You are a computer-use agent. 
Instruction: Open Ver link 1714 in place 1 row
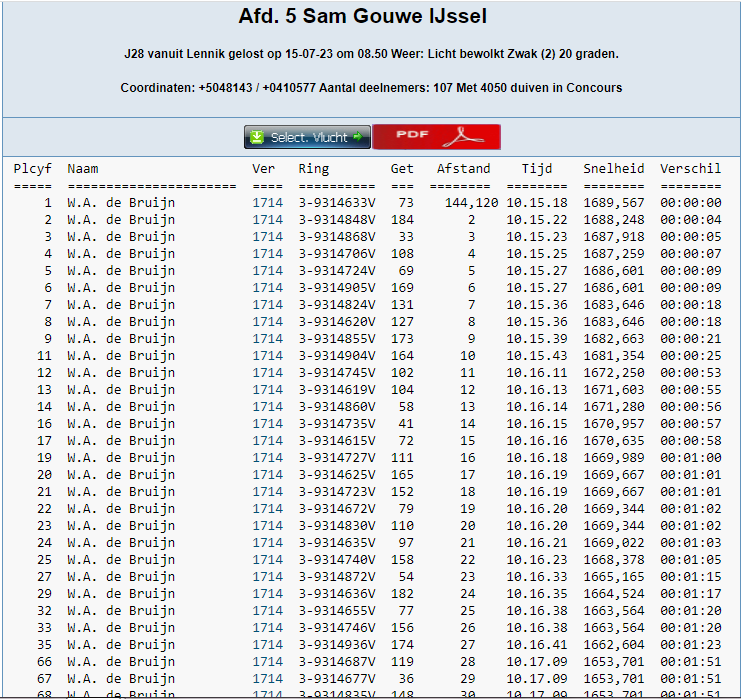coord(267,203)
